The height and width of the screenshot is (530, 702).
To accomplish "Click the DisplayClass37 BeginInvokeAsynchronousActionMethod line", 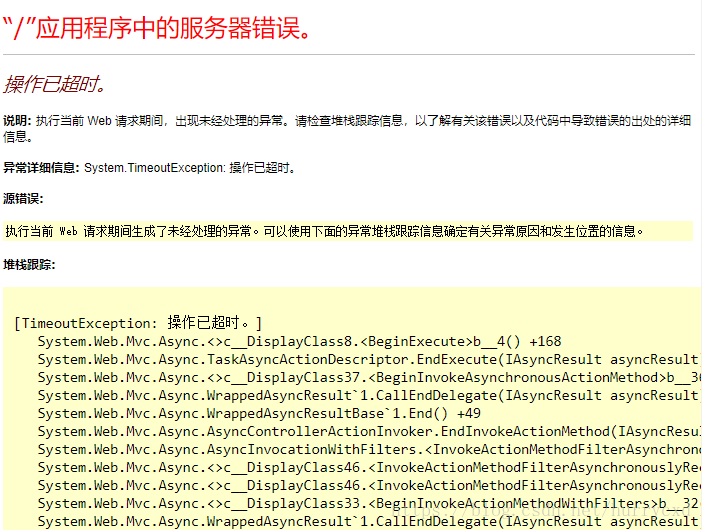I will (x=369, y=377).
